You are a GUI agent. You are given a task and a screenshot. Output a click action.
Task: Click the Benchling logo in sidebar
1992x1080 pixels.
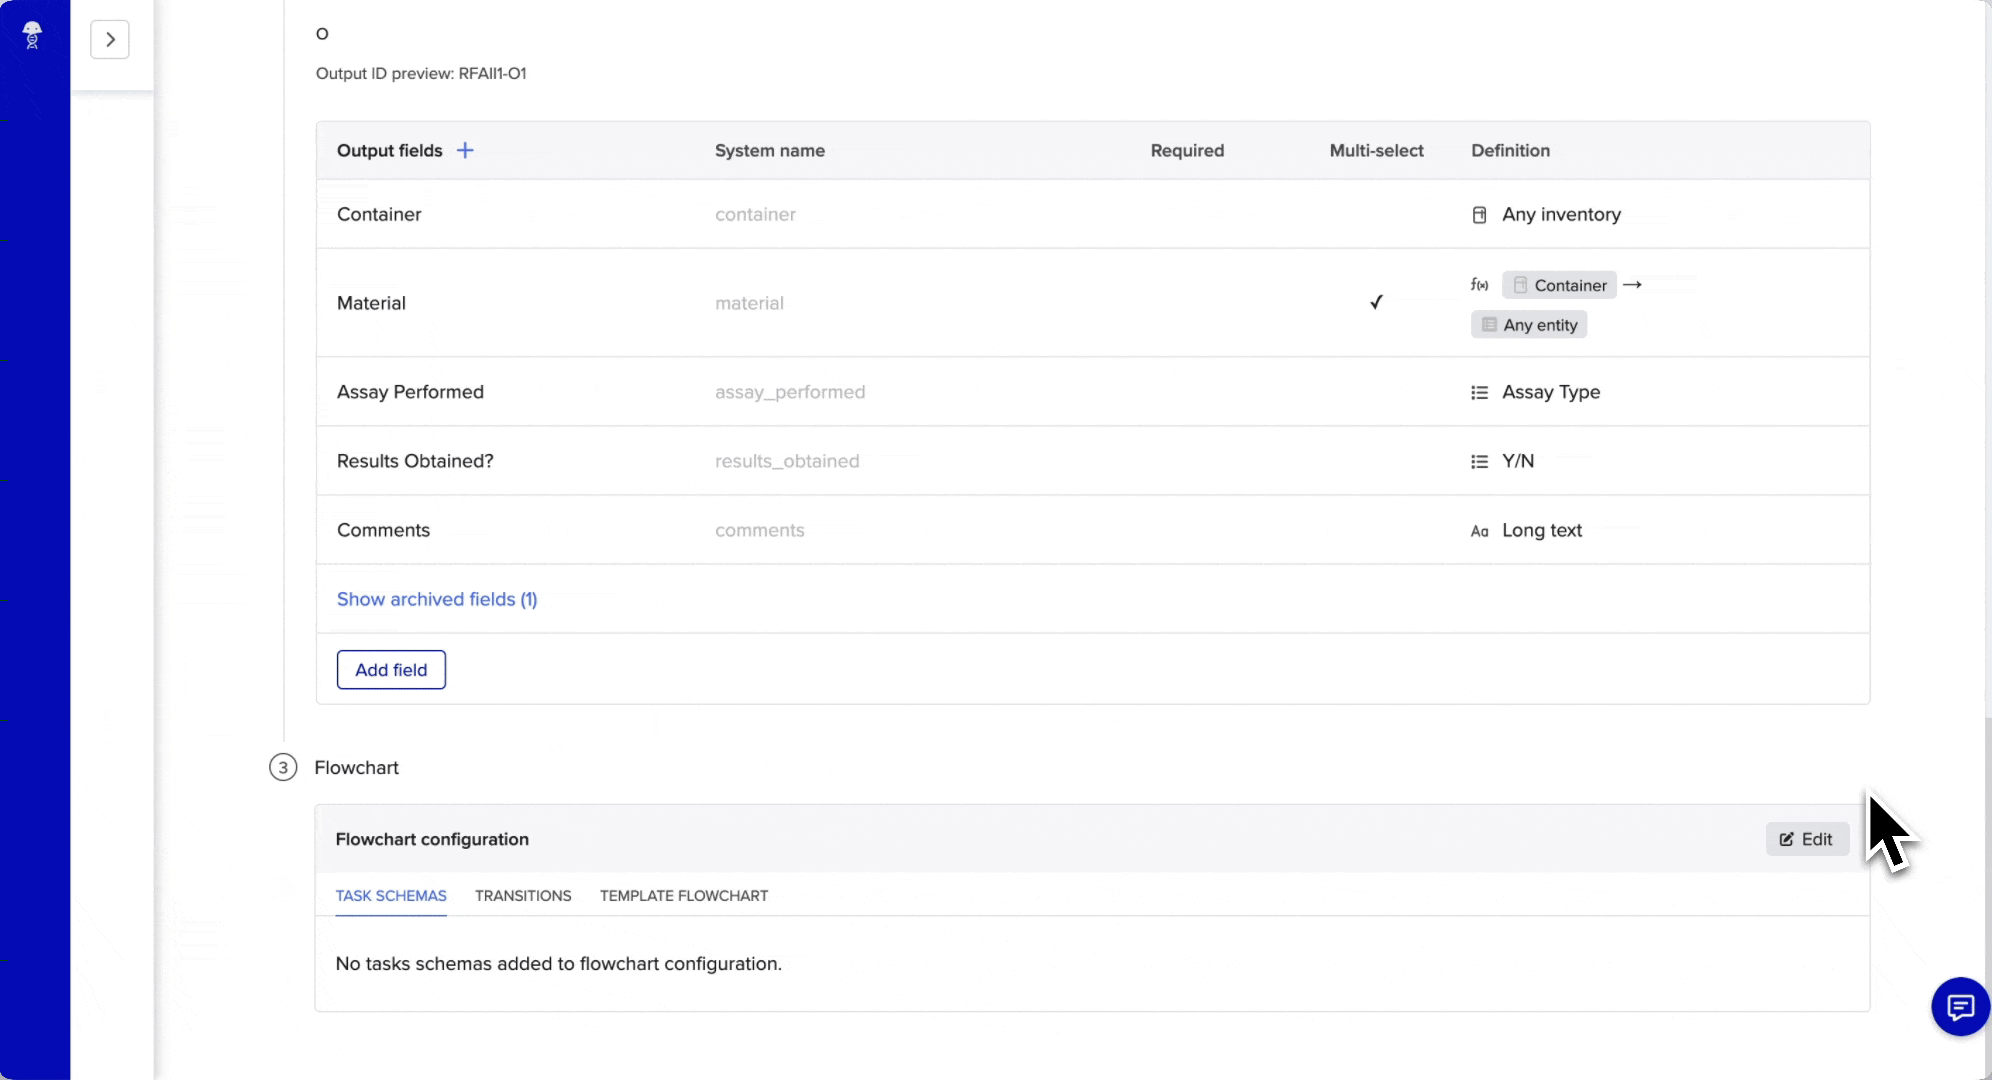pyautogui.click(x=32, y=35)
